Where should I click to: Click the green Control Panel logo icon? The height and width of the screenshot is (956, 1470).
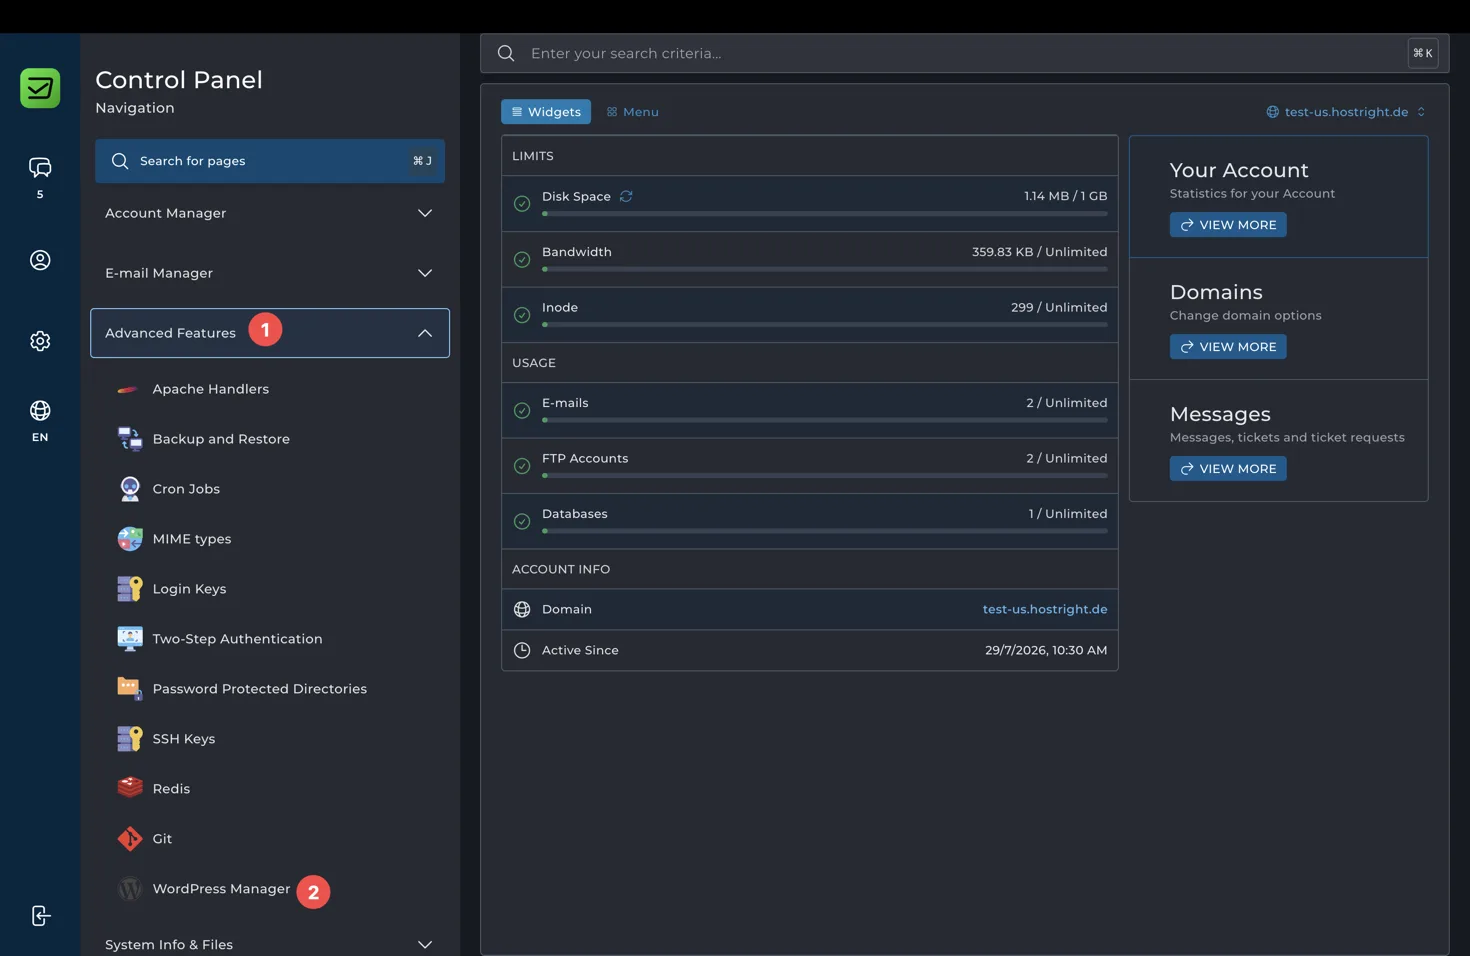coord(40,88)
